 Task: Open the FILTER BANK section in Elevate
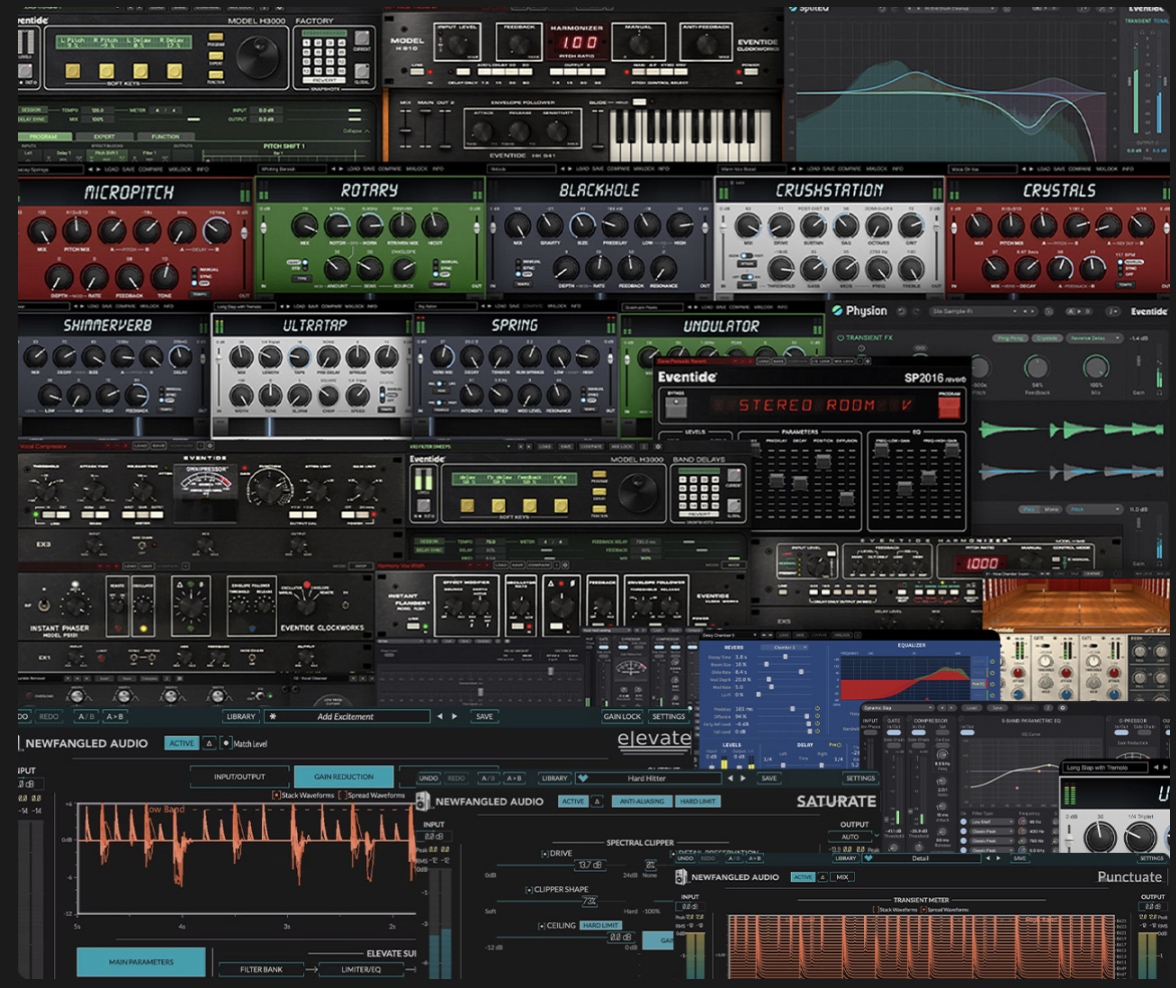click(261, 969)
